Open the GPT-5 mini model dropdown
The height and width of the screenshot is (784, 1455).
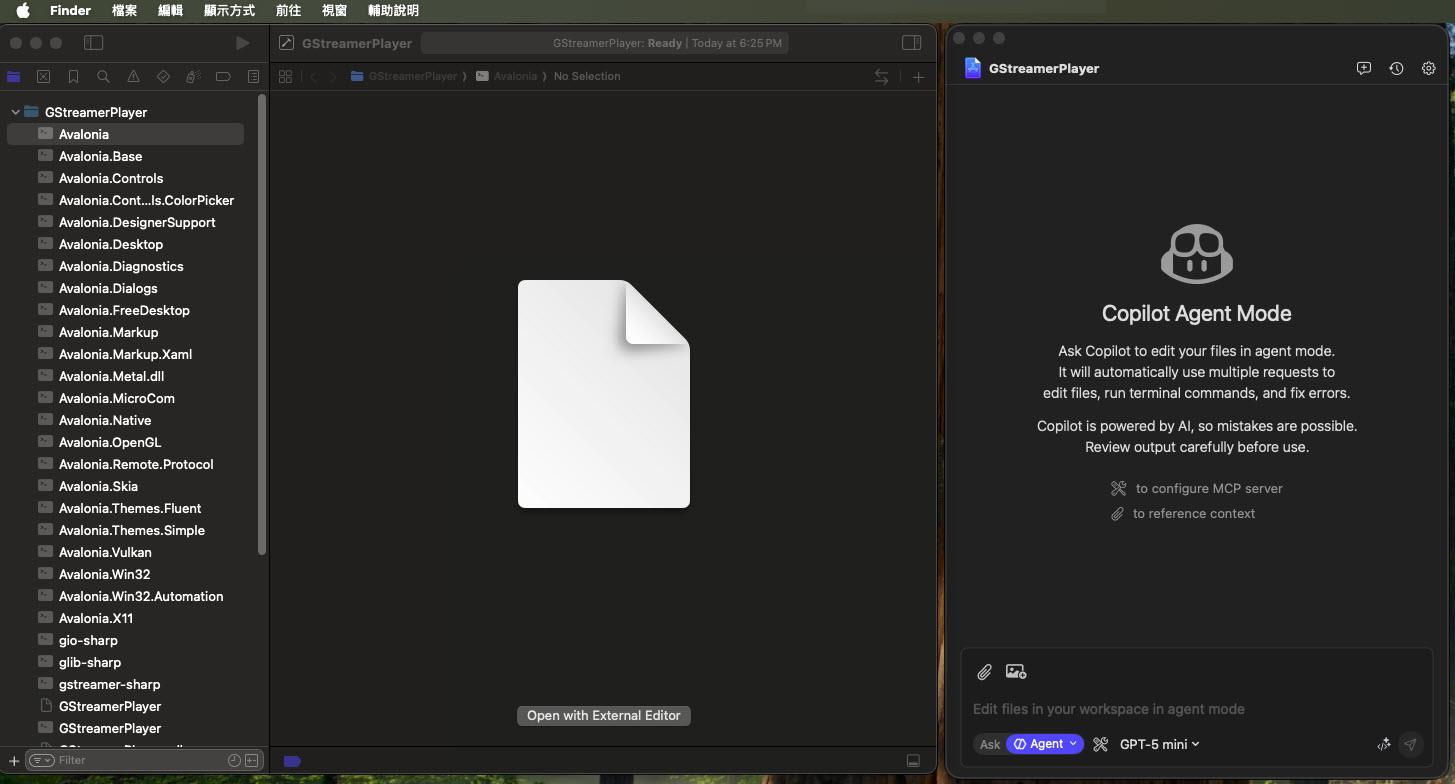coord(1159,744)
